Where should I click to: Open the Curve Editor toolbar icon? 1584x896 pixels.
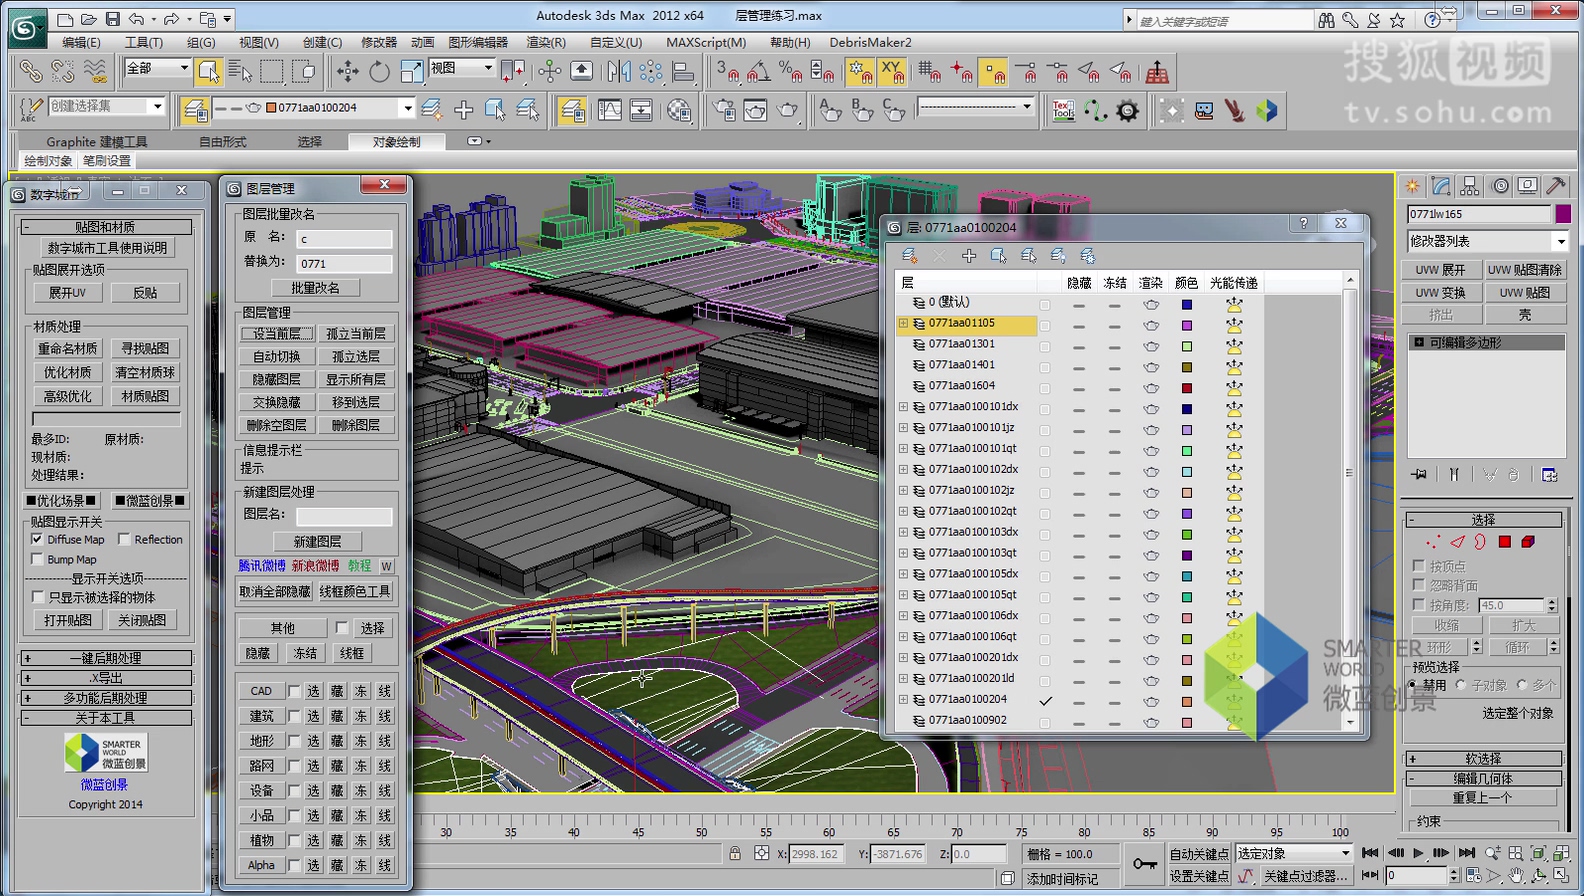coord(609,110)
